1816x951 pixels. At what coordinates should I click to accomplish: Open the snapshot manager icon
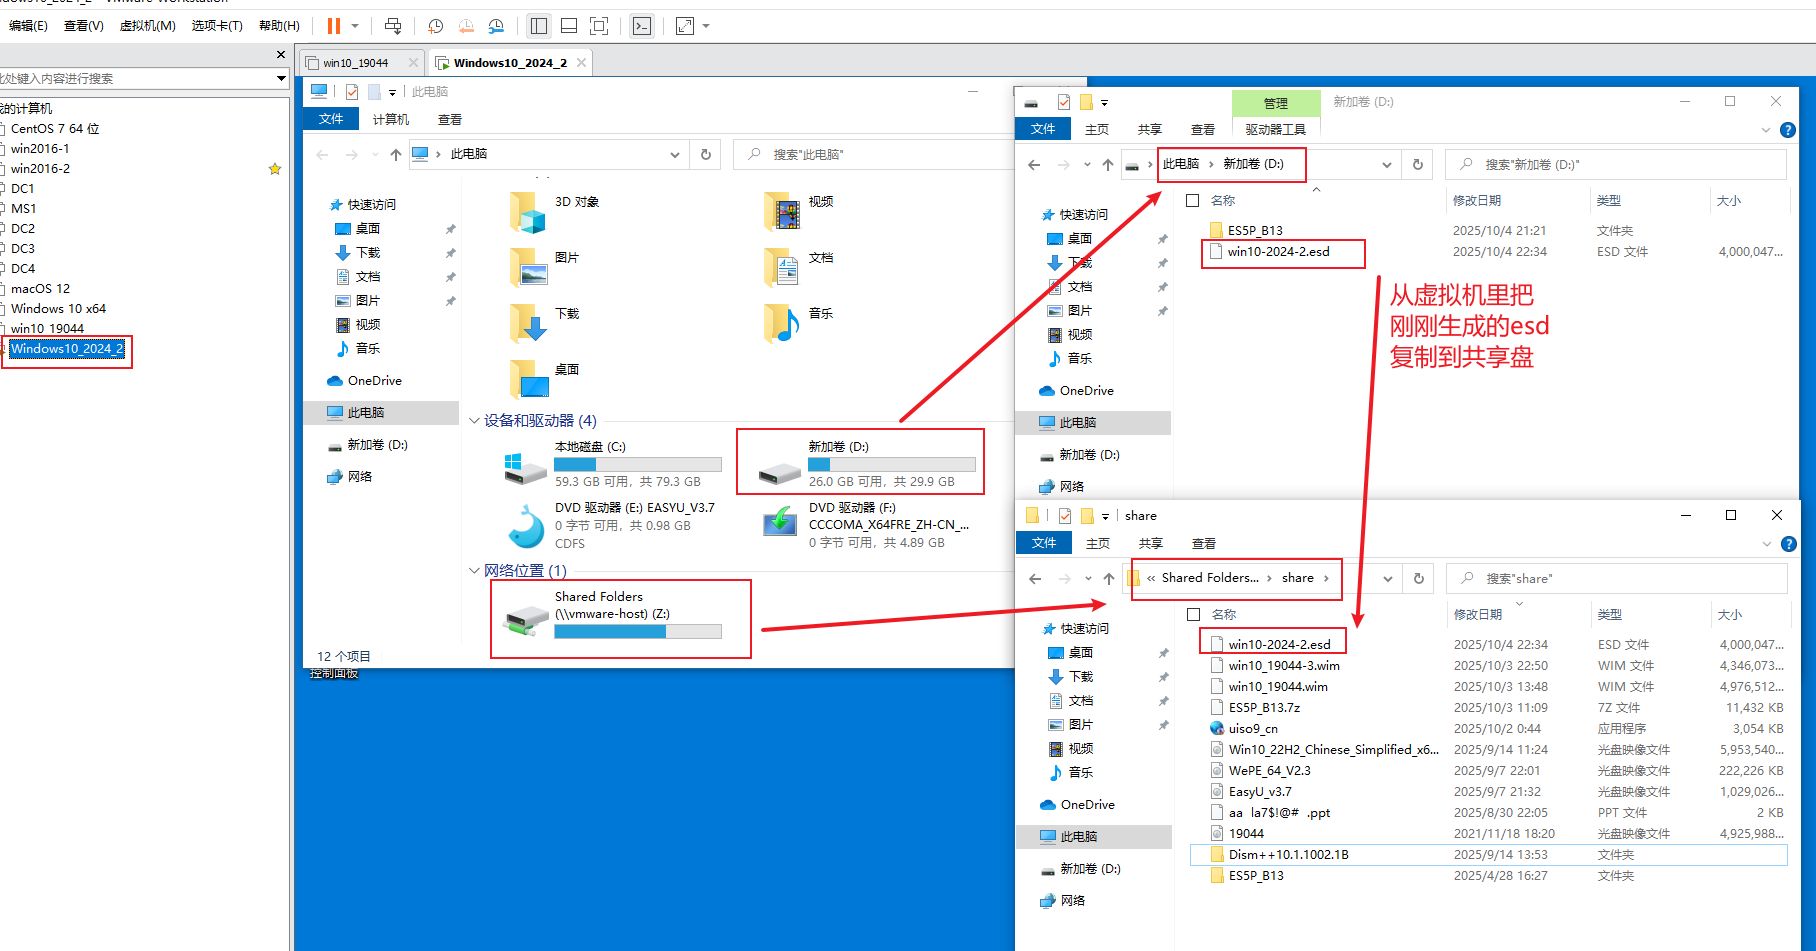coord(497,26)
